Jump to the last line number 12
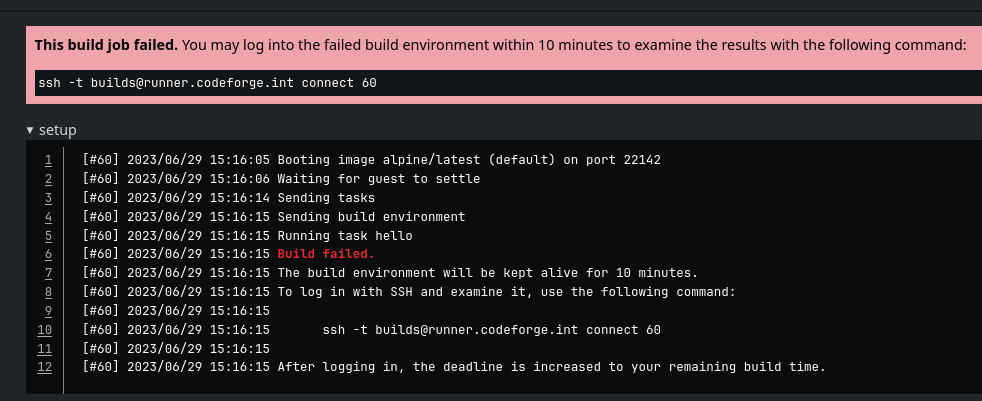This screenshot has height=401, width=982. (x=44, y=367)
